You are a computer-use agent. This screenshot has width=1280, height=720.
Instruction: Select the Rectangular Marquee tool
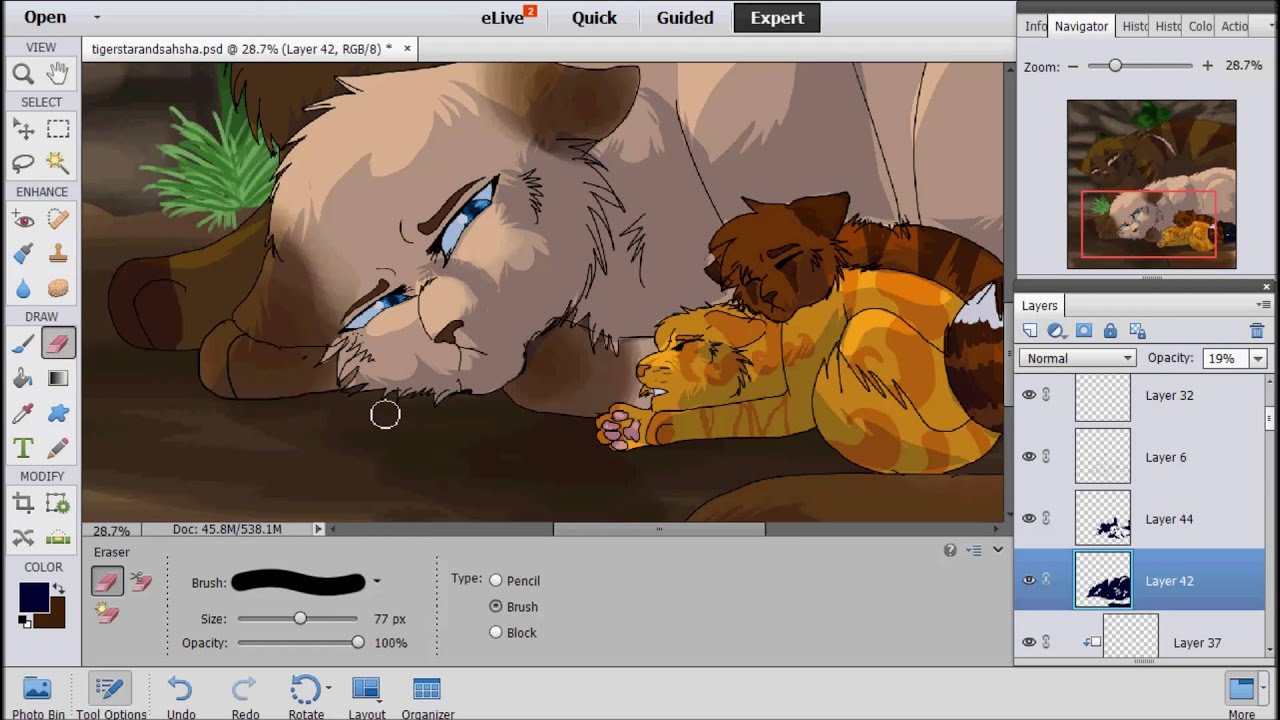click(x=58, y=129)
